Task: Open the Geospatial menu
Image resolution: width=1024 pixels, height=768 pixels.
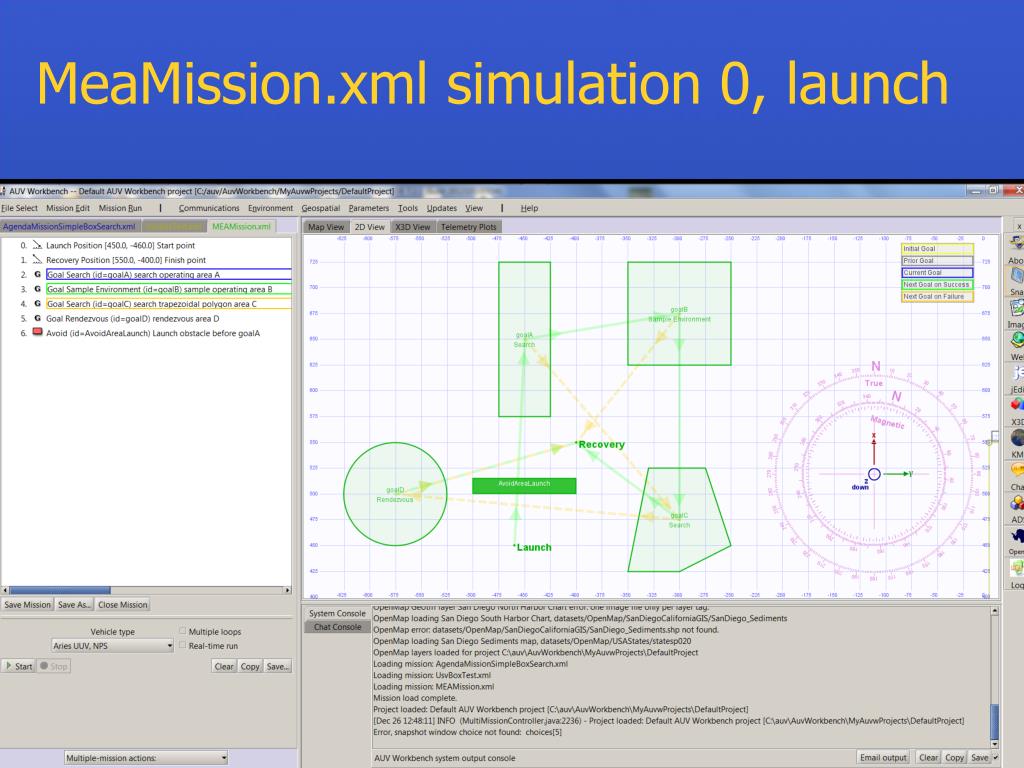Action: pyautogui.click(x=321, y=208)
